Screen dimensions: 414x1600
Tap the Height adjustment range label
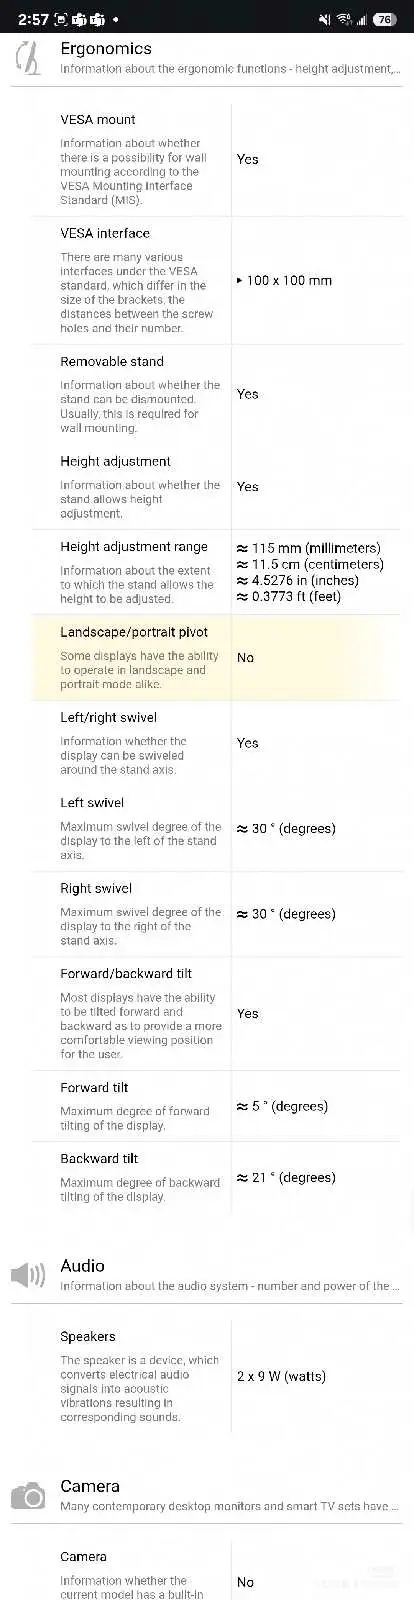pyautogui.click(x=134, y=547)
